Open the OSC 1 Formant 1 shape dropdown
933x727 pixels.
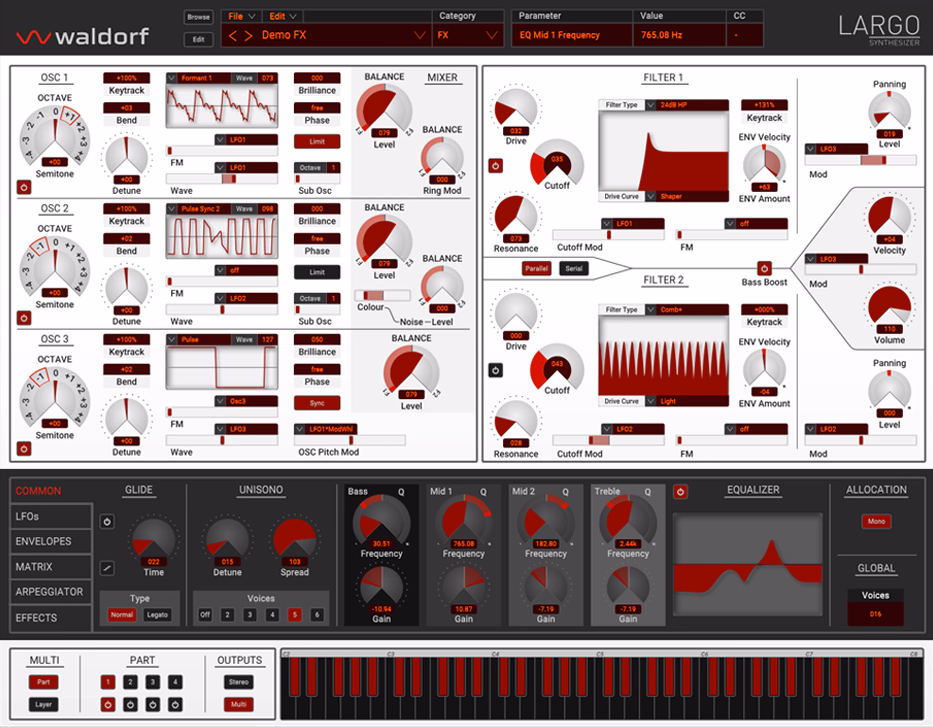[x=198, y=78]
